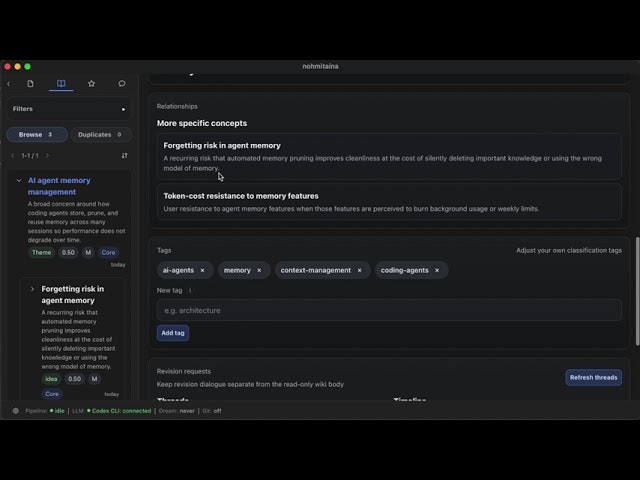Click the coding-agents tag chip label

pos(404,270)
